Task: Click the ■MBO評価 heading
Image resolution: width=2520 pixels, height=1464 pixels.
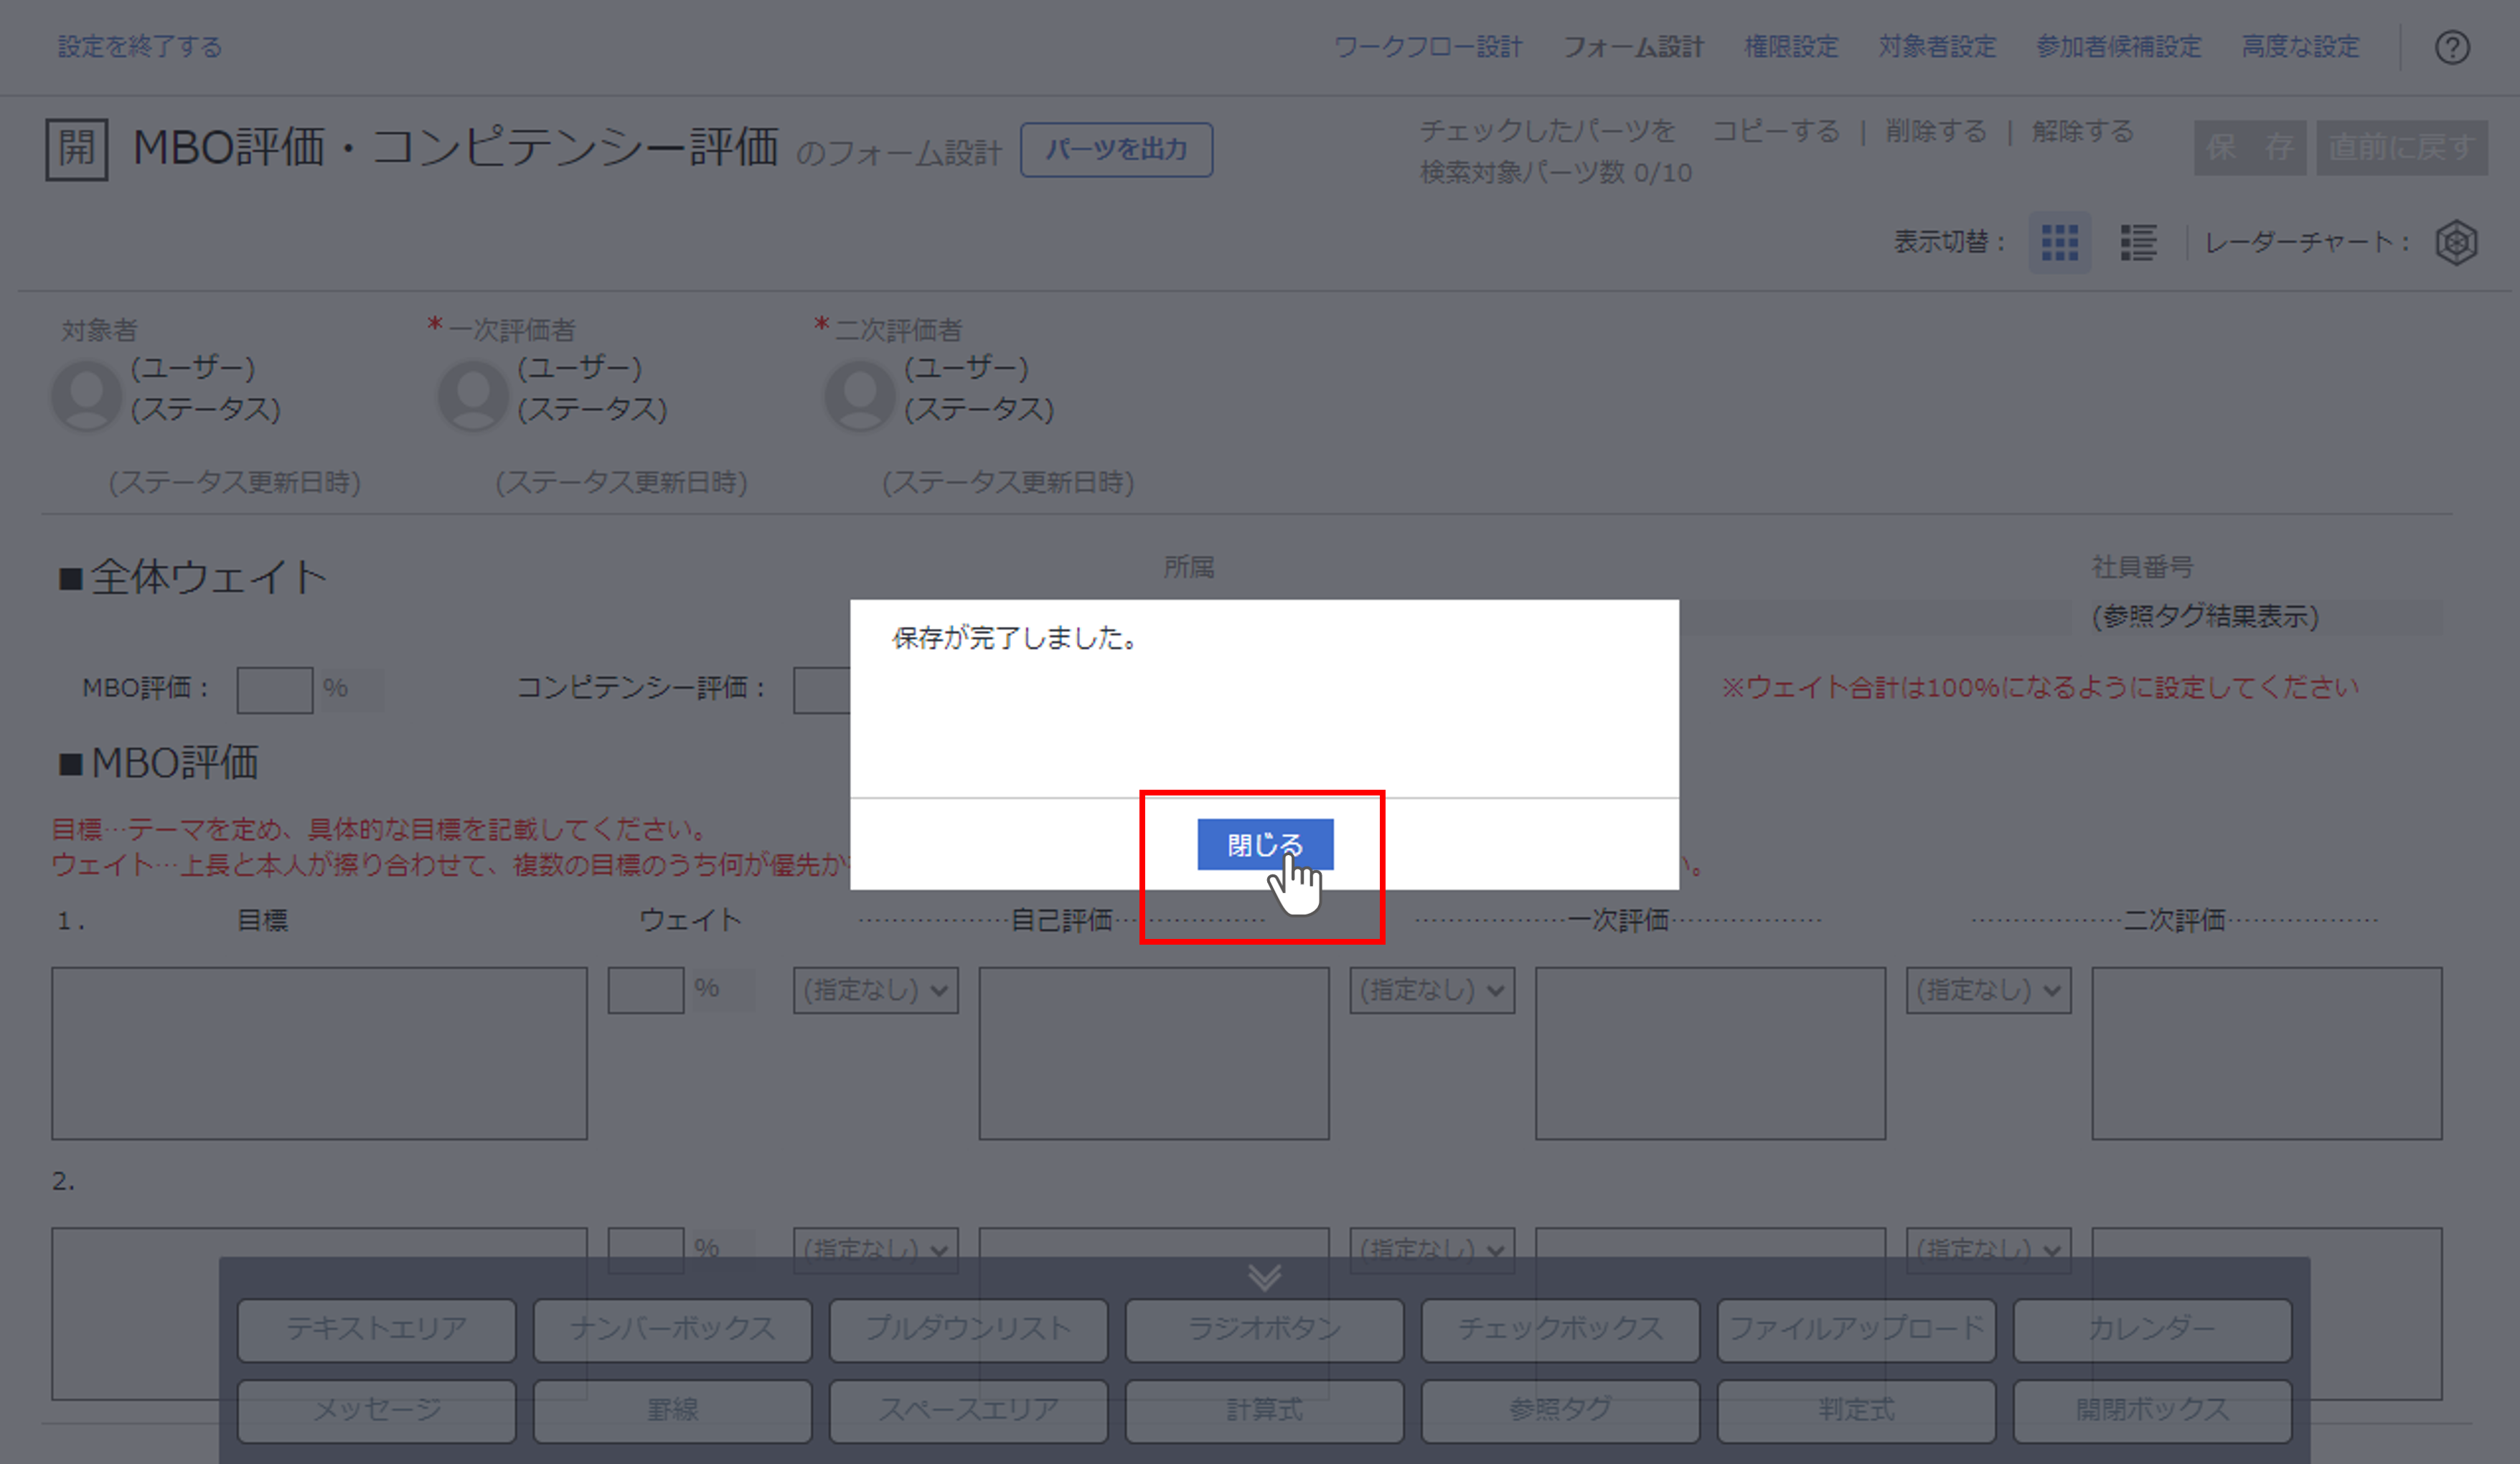Action: 158,763
